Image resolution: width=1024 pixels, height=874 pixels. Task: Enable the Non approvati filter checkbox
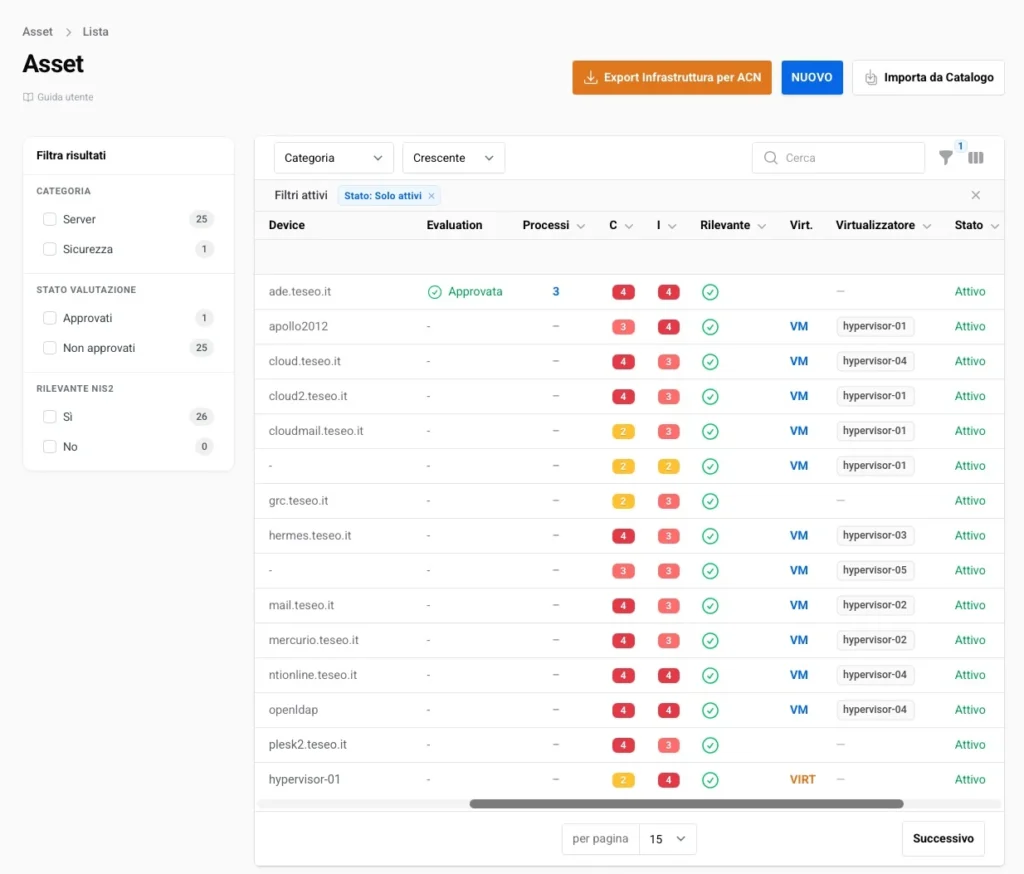(50, 348)
